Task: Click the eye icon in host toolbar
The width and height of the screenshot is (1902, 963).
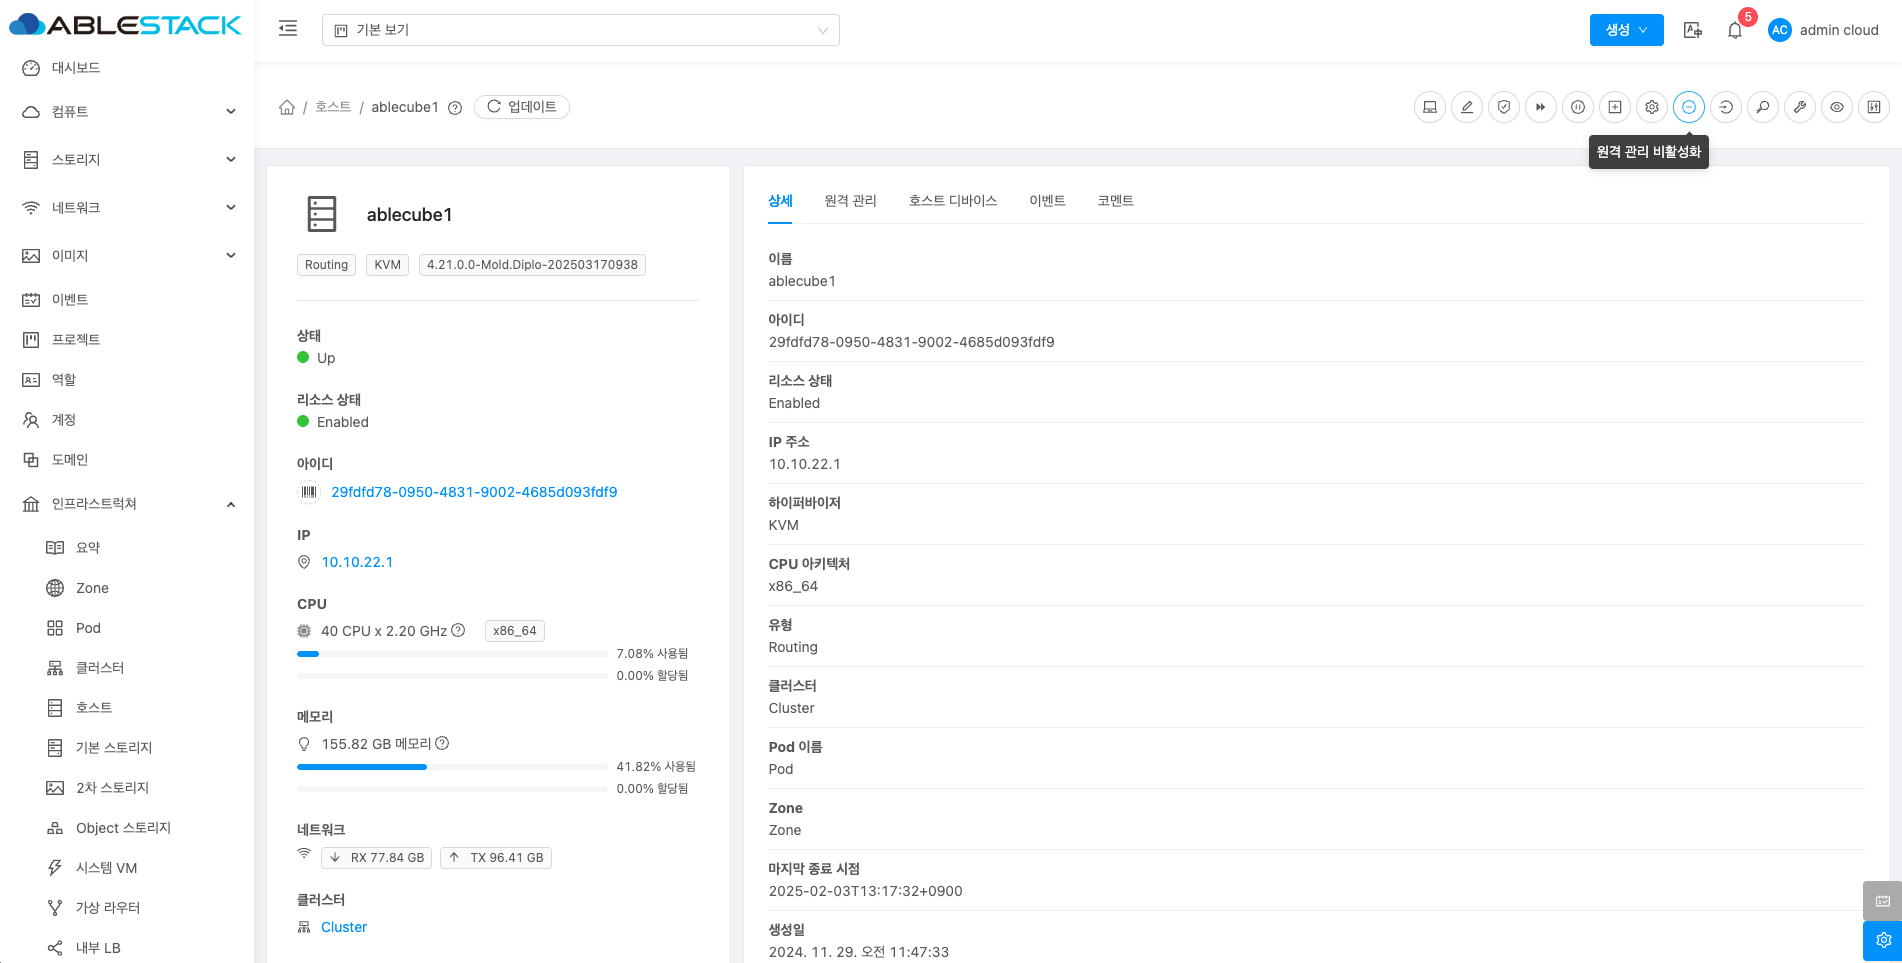Action: tap(1837, 107)
